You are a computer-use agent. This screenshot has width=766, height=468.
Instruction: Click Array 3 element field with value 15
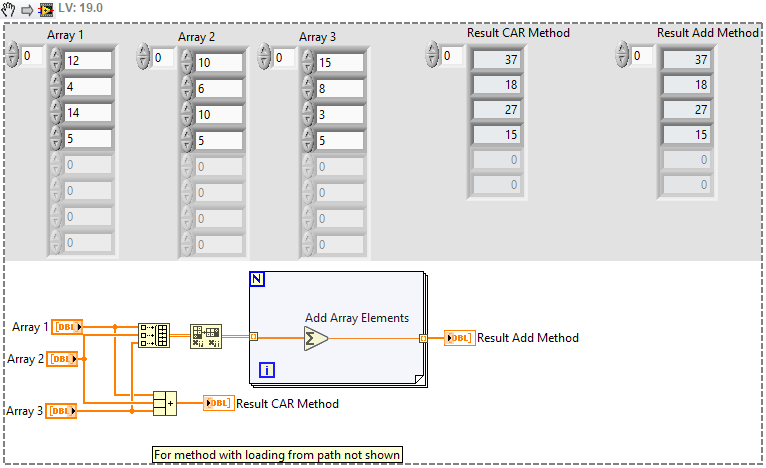[340, 63]
